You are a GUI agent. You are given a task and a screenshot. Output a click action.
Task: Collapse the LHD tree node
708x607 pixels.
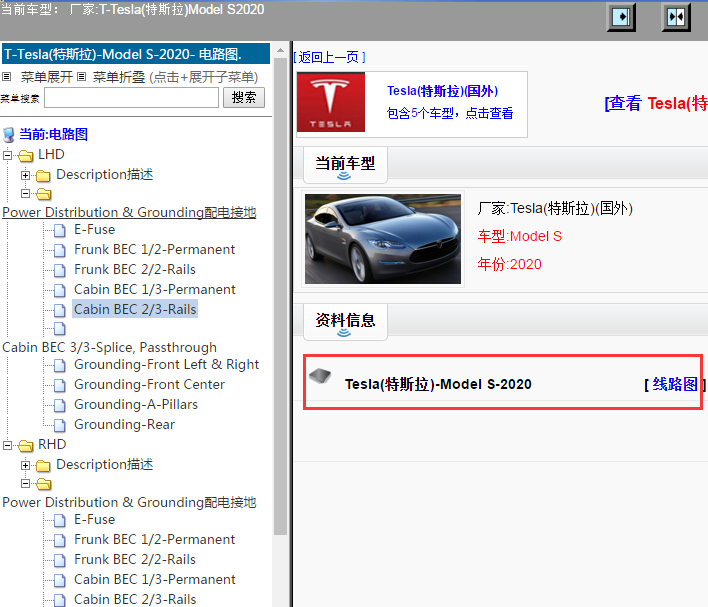click(7, 155)
